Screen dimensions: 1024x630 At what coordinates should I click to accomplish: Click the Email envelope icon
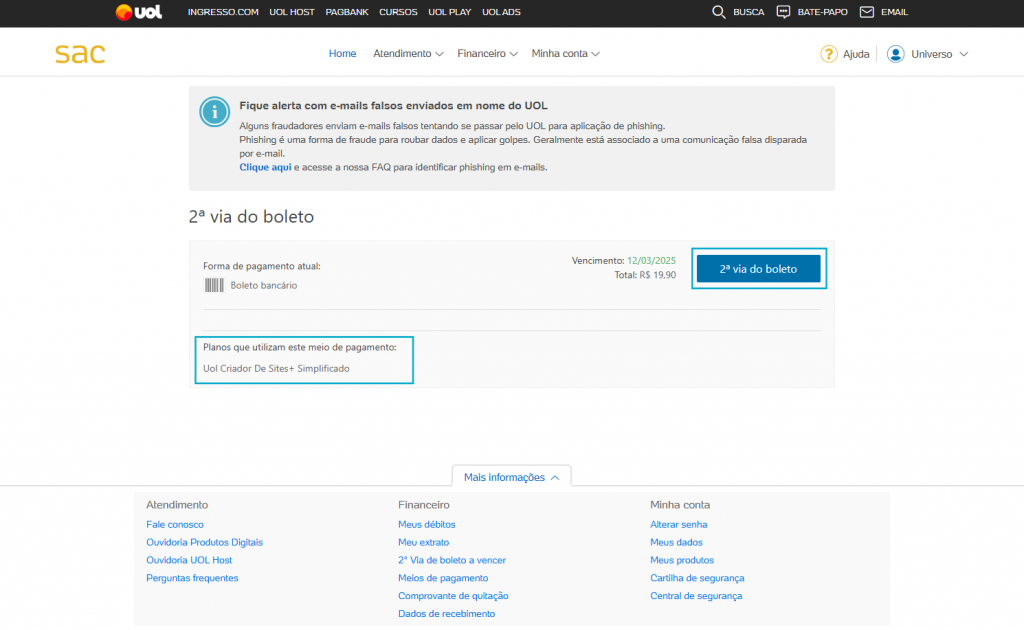pyautogui.click(x=867, y=12)
